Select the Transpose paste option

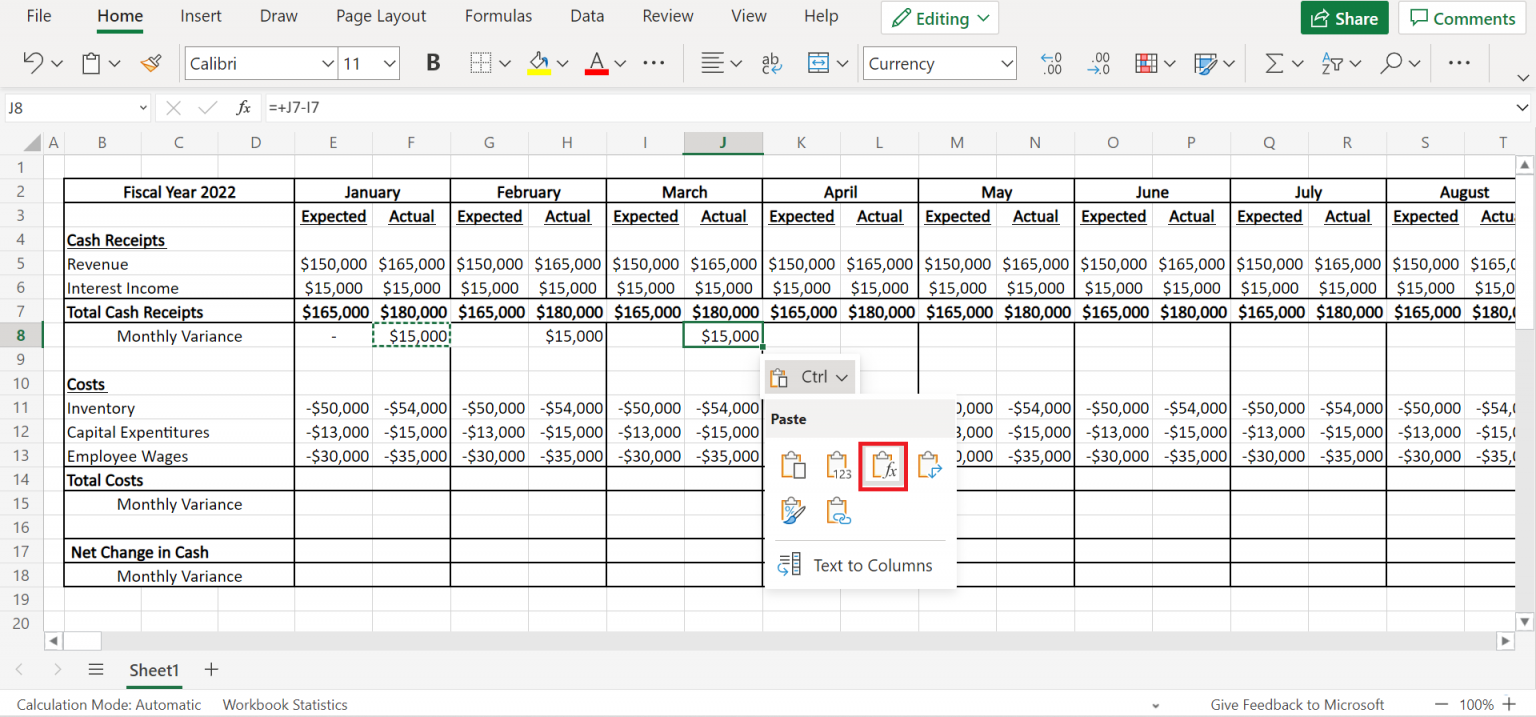pos(928,465)
